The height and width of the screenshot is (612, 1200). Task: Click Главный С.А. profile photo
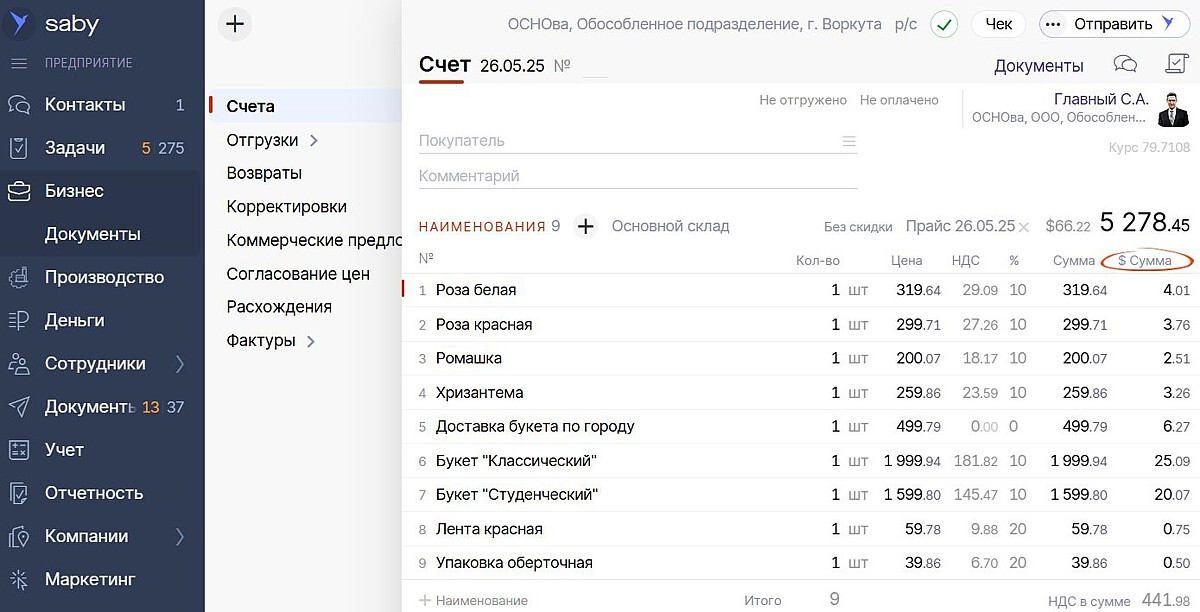point(1173,109)
